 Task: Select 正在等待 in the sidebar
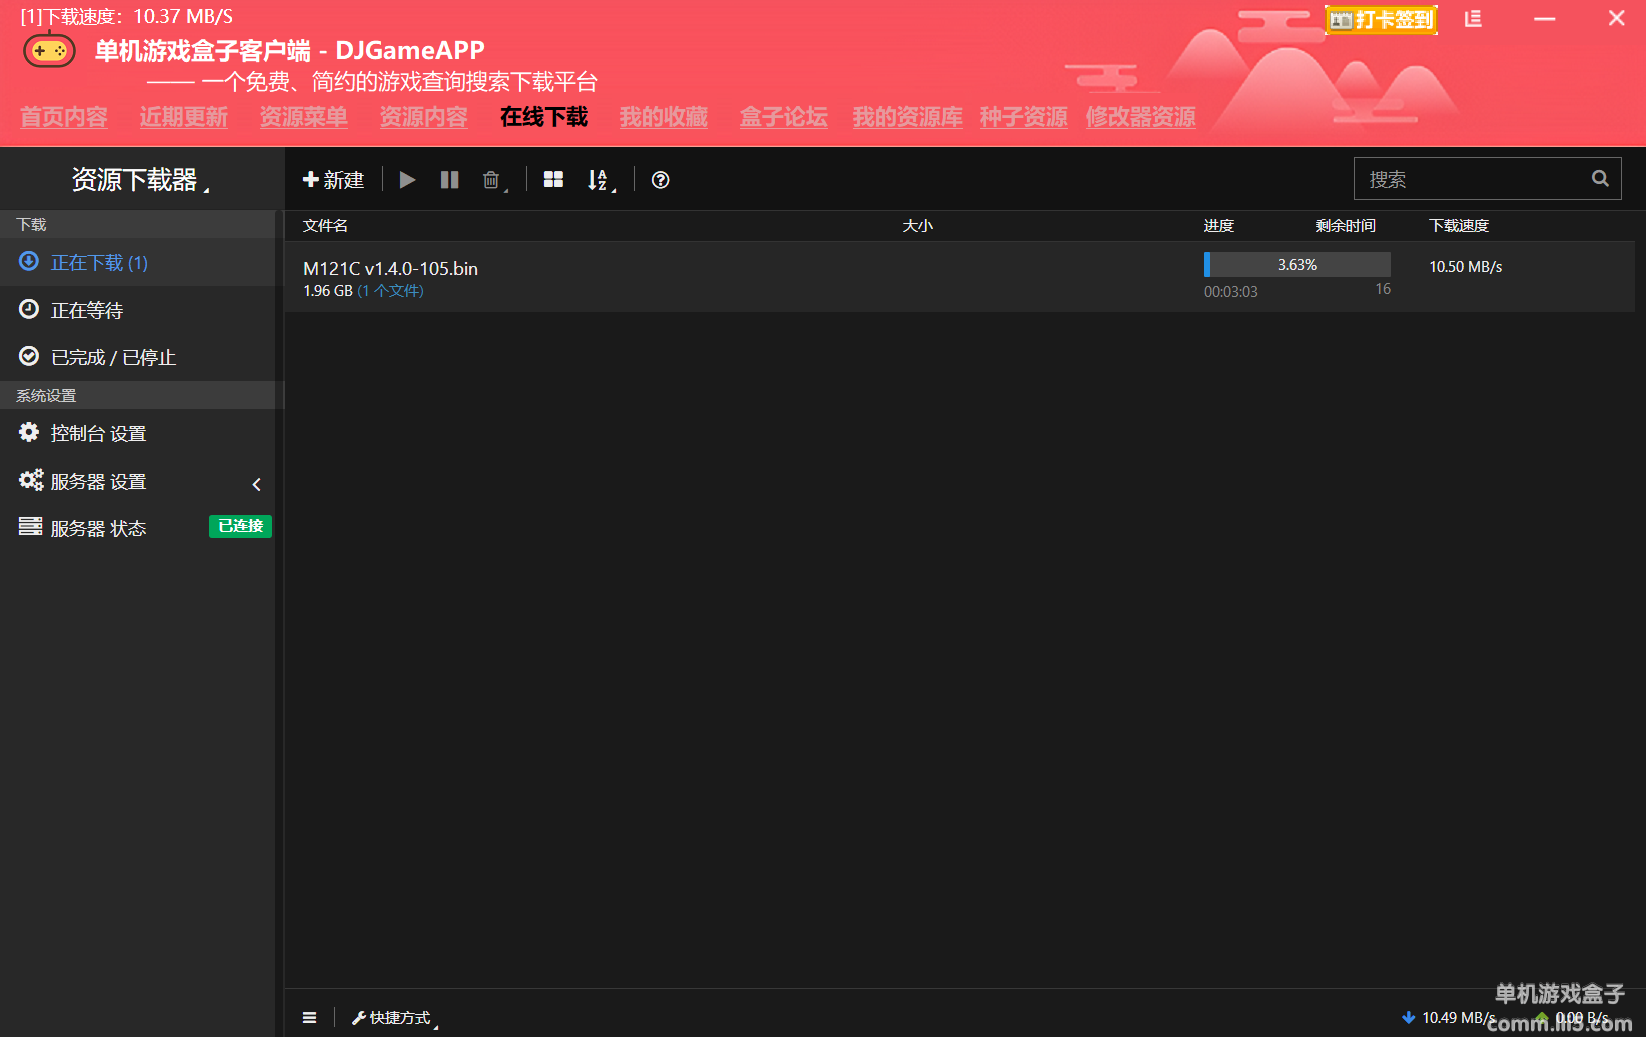click(x=137, y=311)
